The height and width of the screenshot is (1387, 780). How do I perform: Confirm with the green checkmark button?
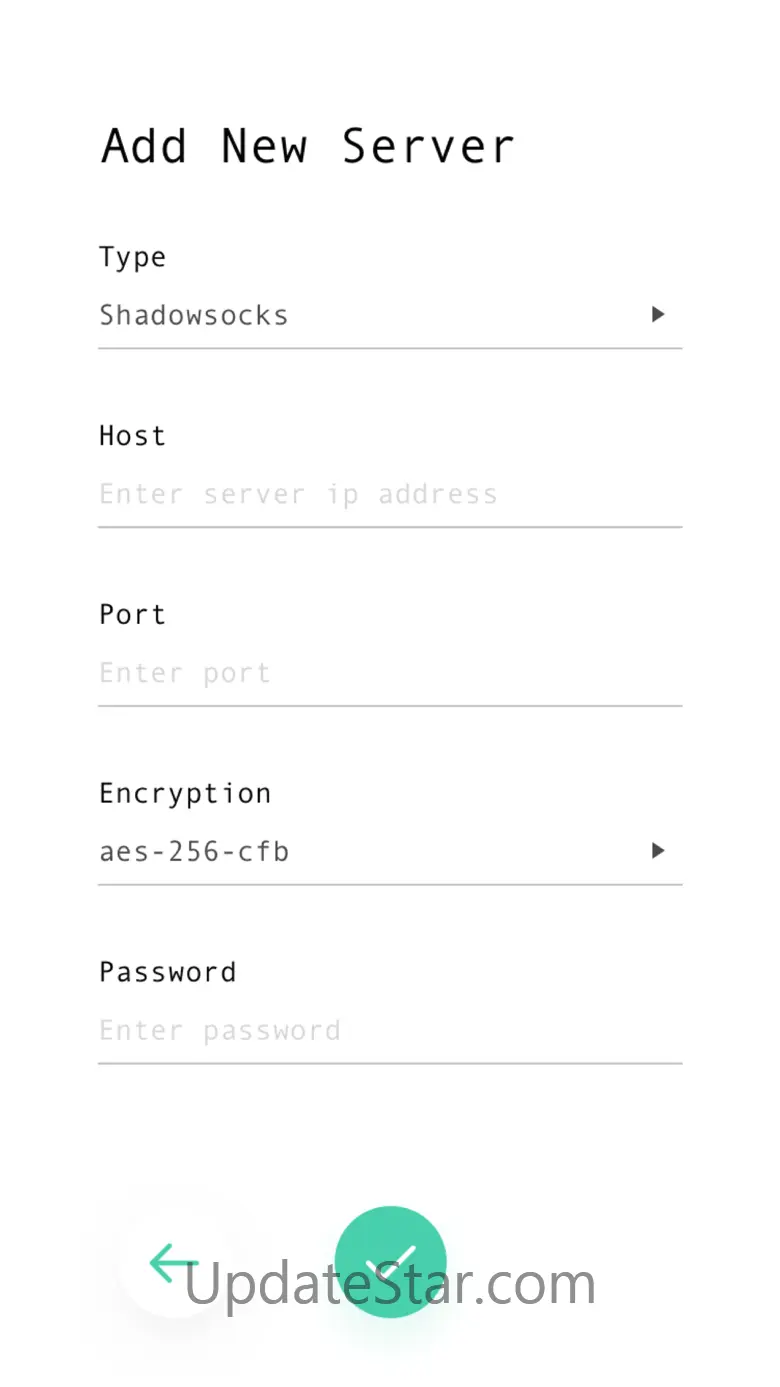click(x=390, y=1261)
